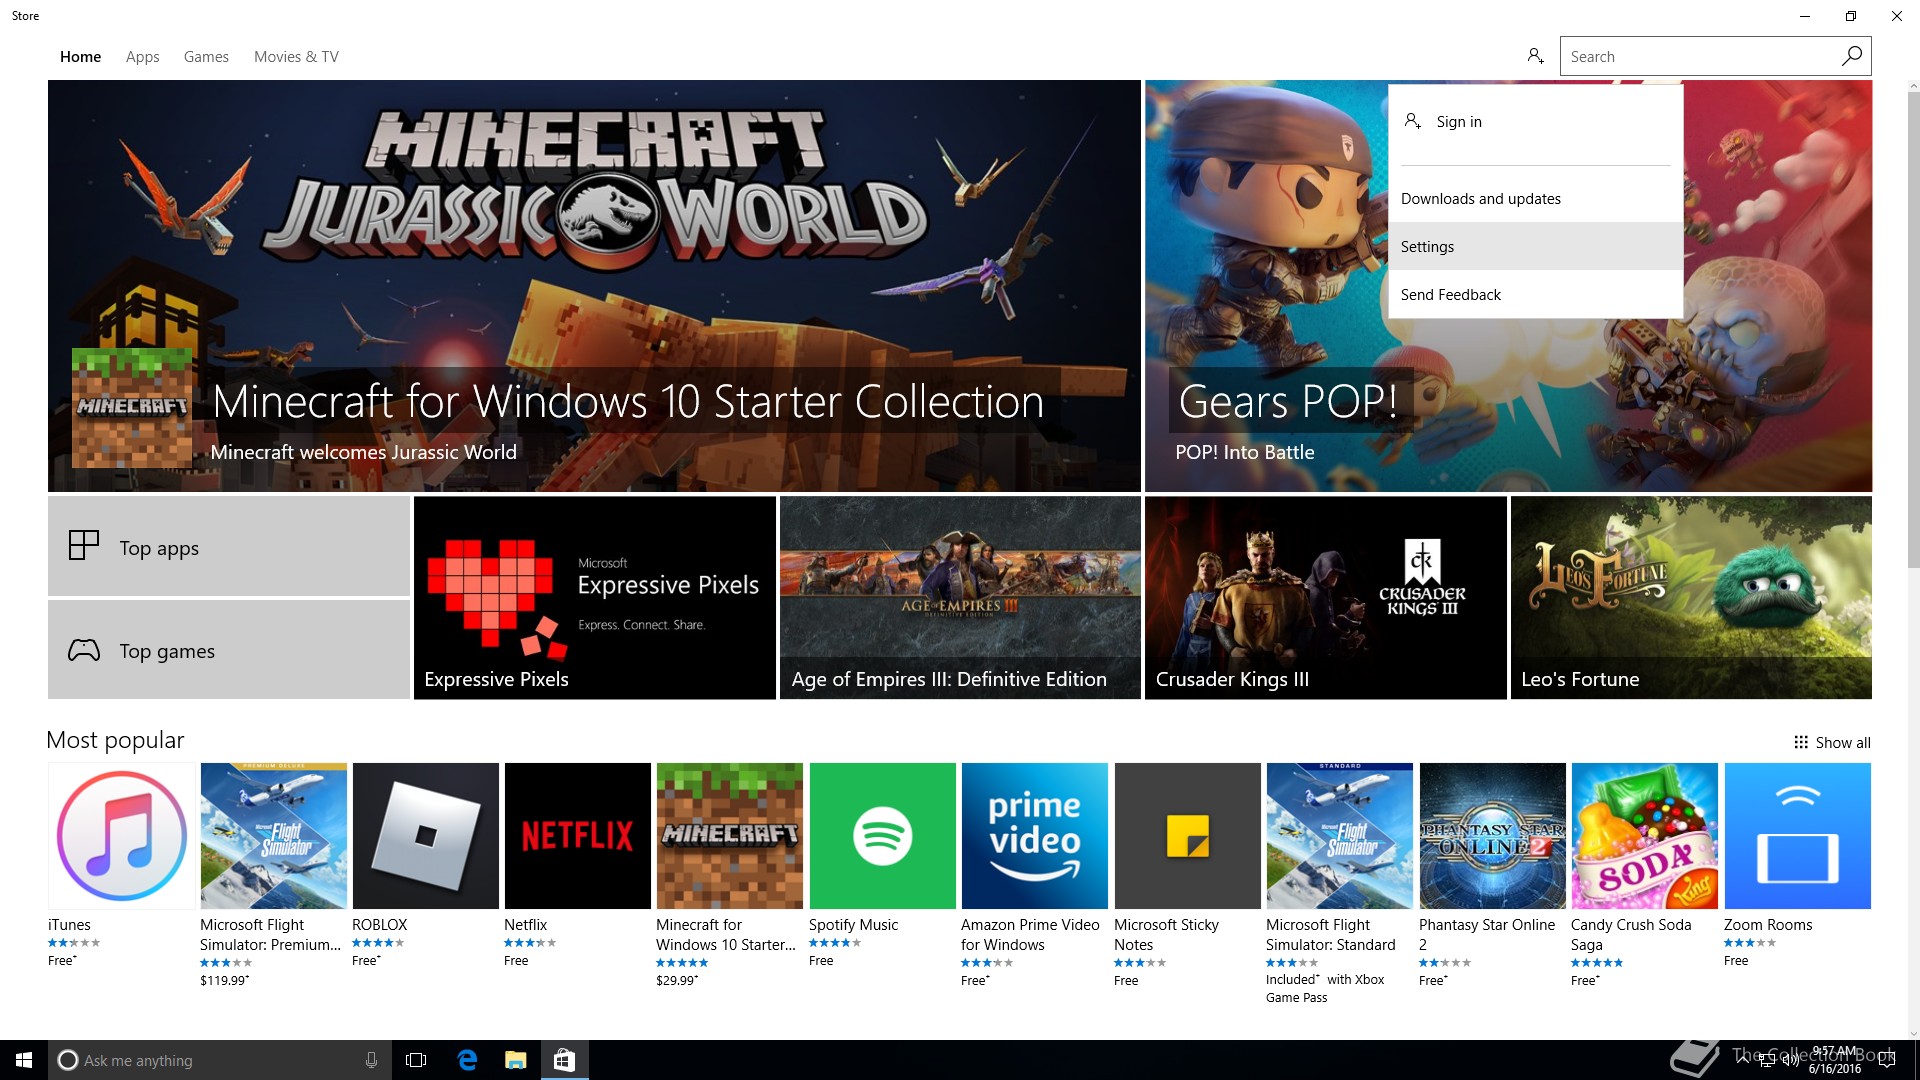The width and height of the screenshot is (1920, 1080).
Task: Open the Amazon Prime Video tile
Action: [1035, 836]
